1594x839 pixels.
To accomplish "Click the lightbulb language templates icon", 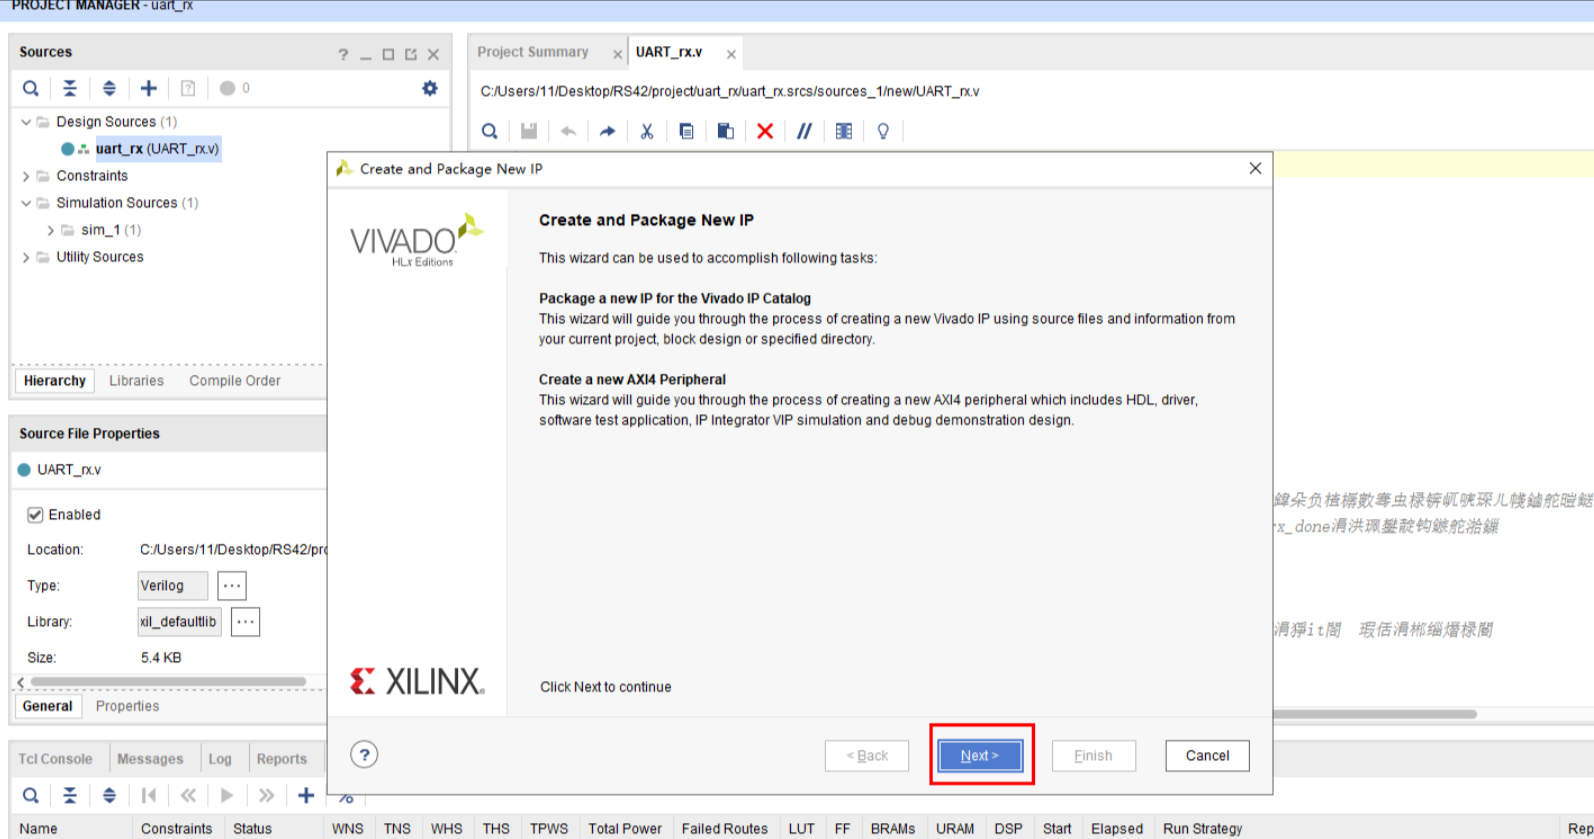I will click(x=883, y=131).
